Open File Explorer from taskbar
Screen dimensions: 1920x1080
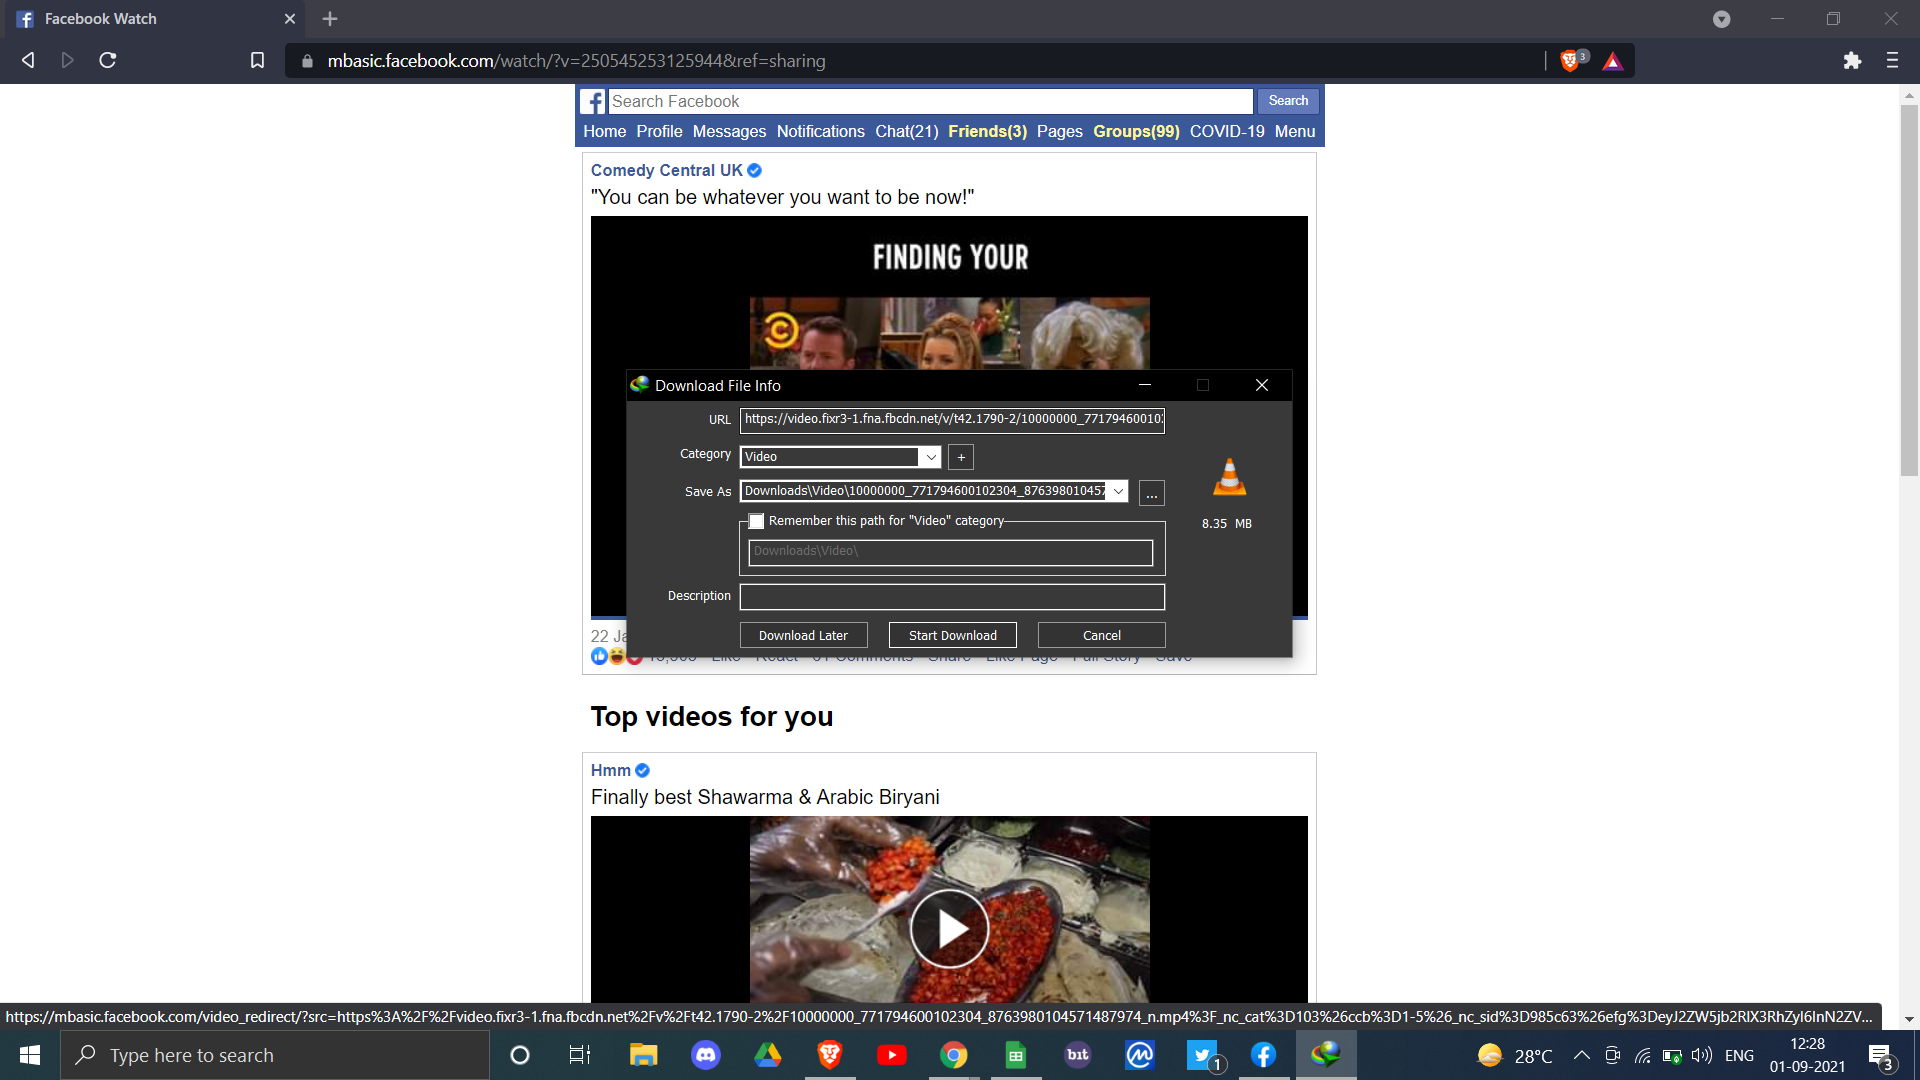click(x=643, y=1055)
